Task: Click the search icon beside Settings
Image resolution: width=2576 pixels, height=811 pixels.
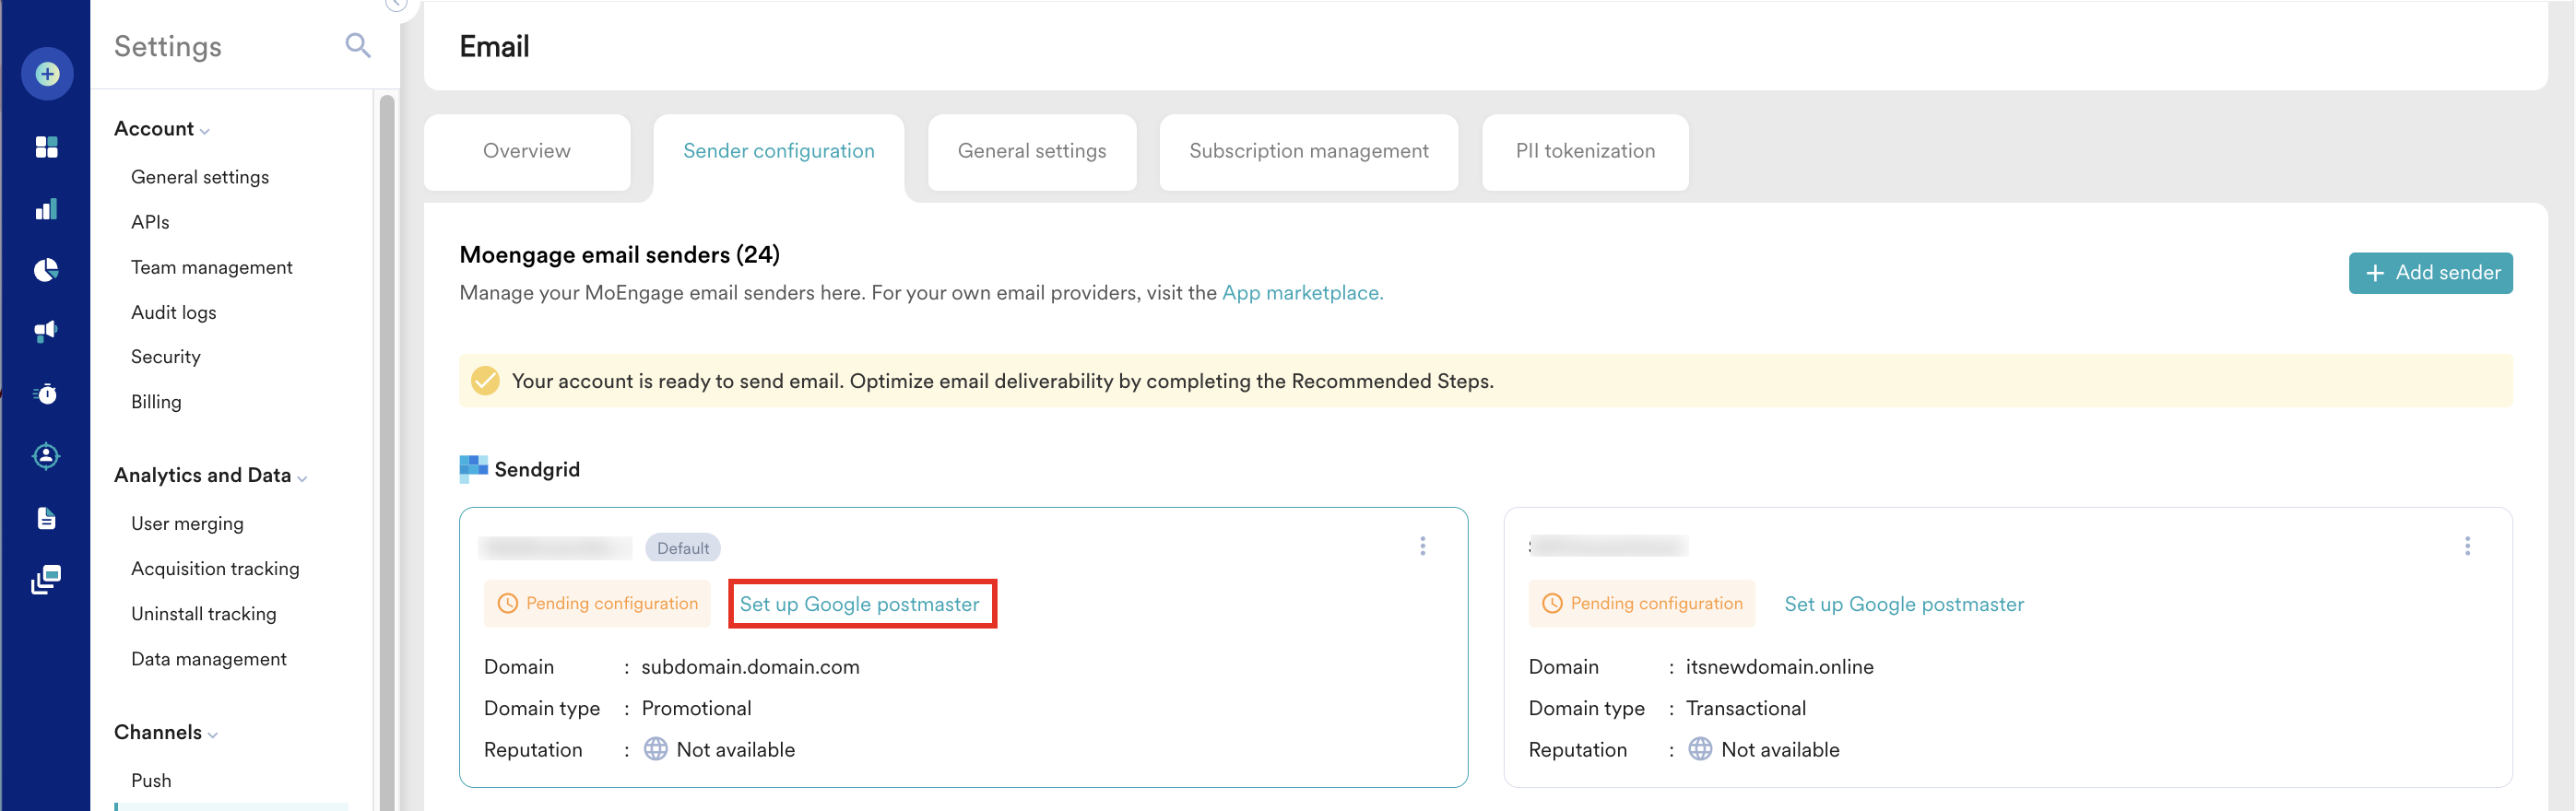Action: pyautogui.click(x=357, y=46)
